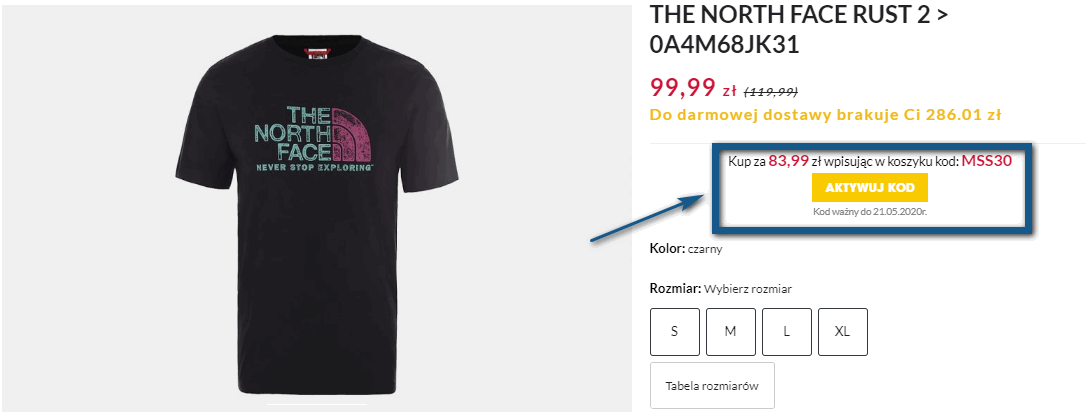Click the 83,99 discounted price
1086x412 pixels.
click(789, 161)
